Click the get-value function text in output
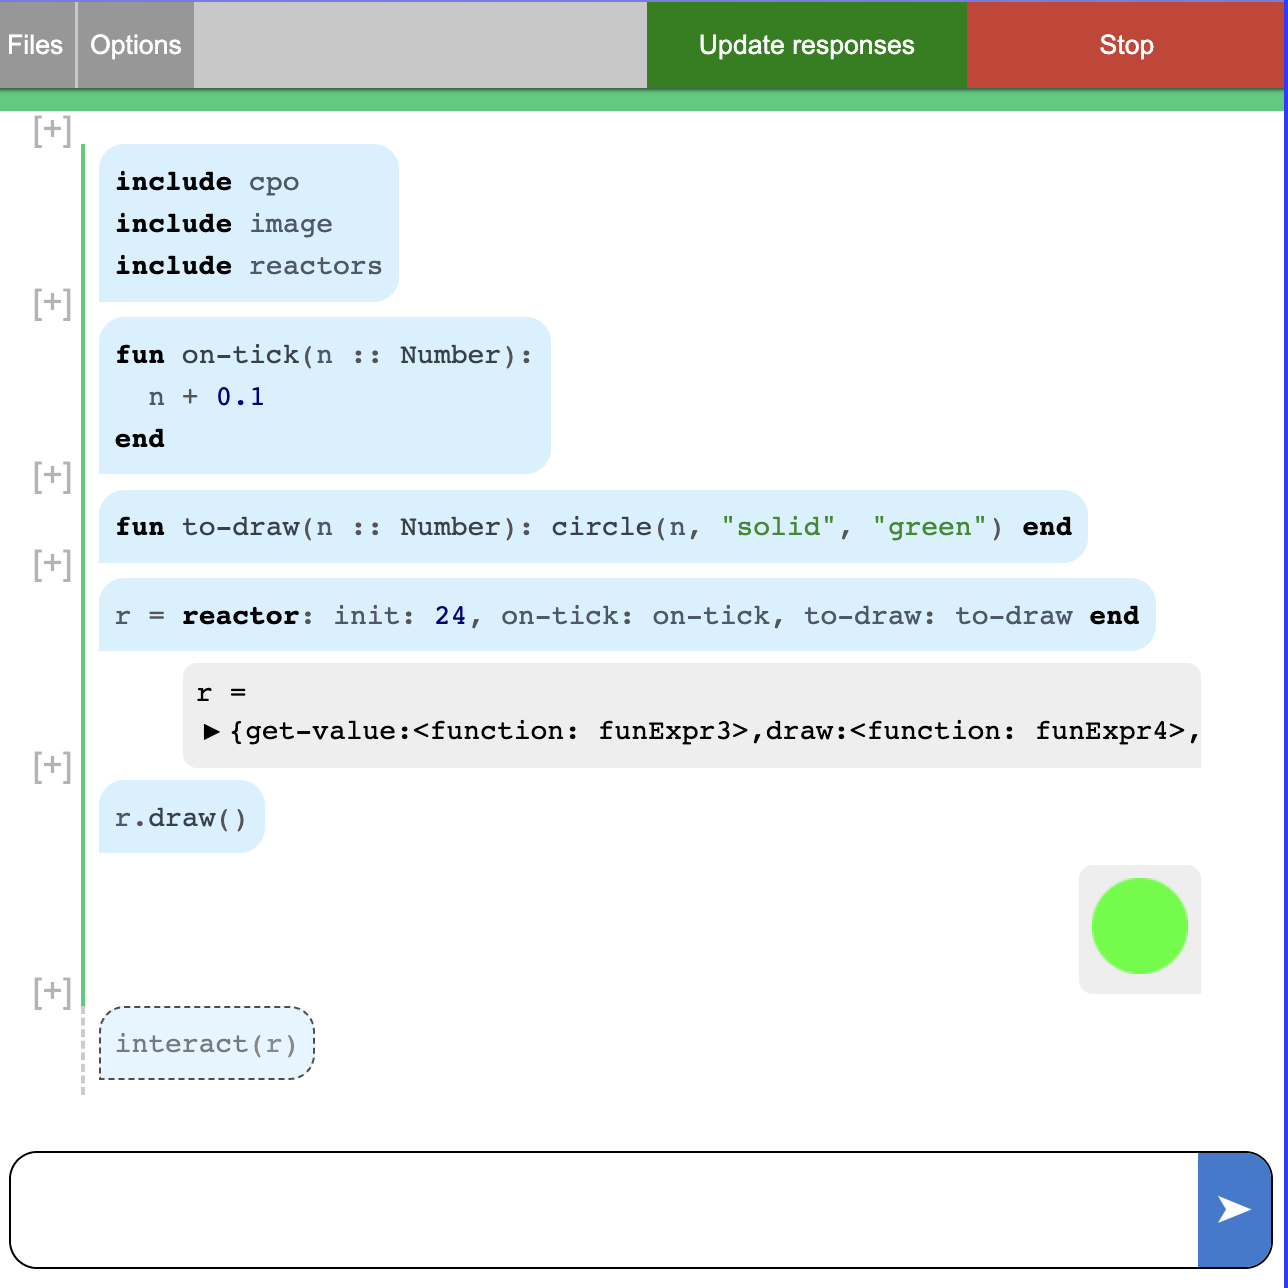 point(497,731)
